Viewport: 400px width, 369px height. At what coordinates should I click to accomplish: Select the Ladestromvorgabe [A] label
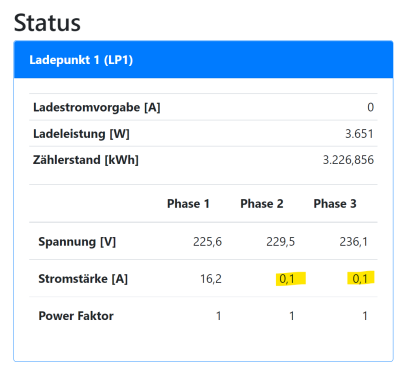97,107
